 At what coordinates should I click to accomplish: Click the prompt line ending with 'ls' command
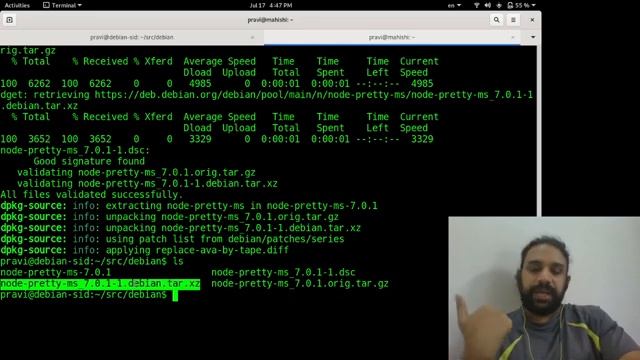pyautogui.click(x=92, y=261)
